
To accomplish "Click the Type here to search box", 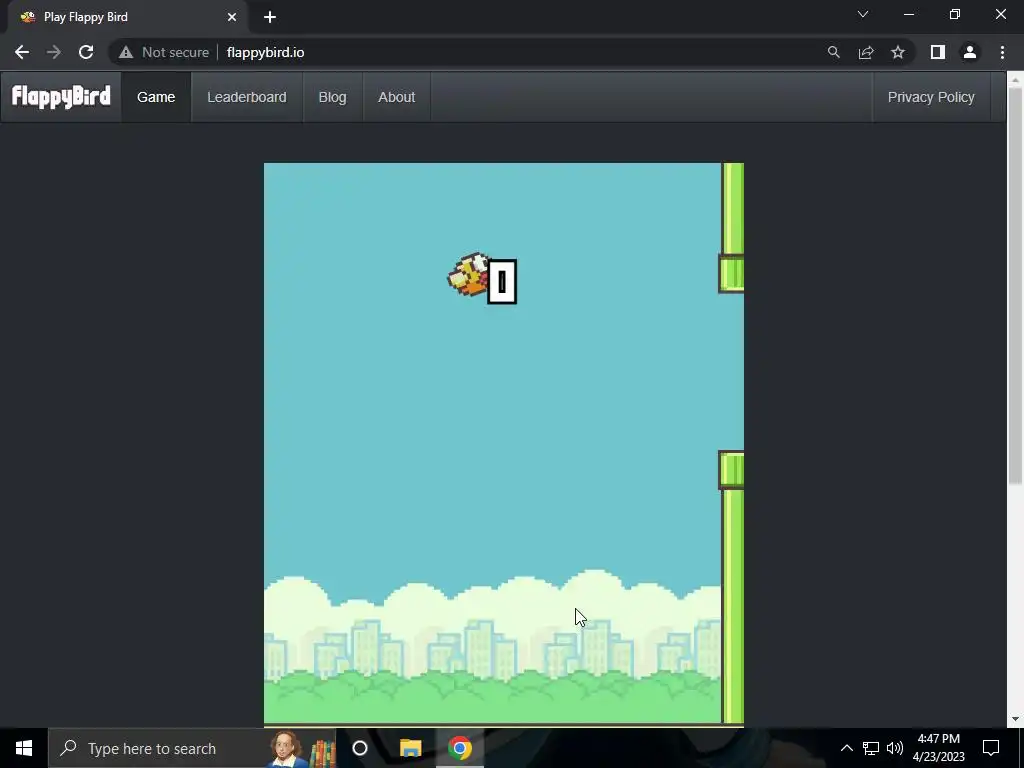I will tap(192, 748).
